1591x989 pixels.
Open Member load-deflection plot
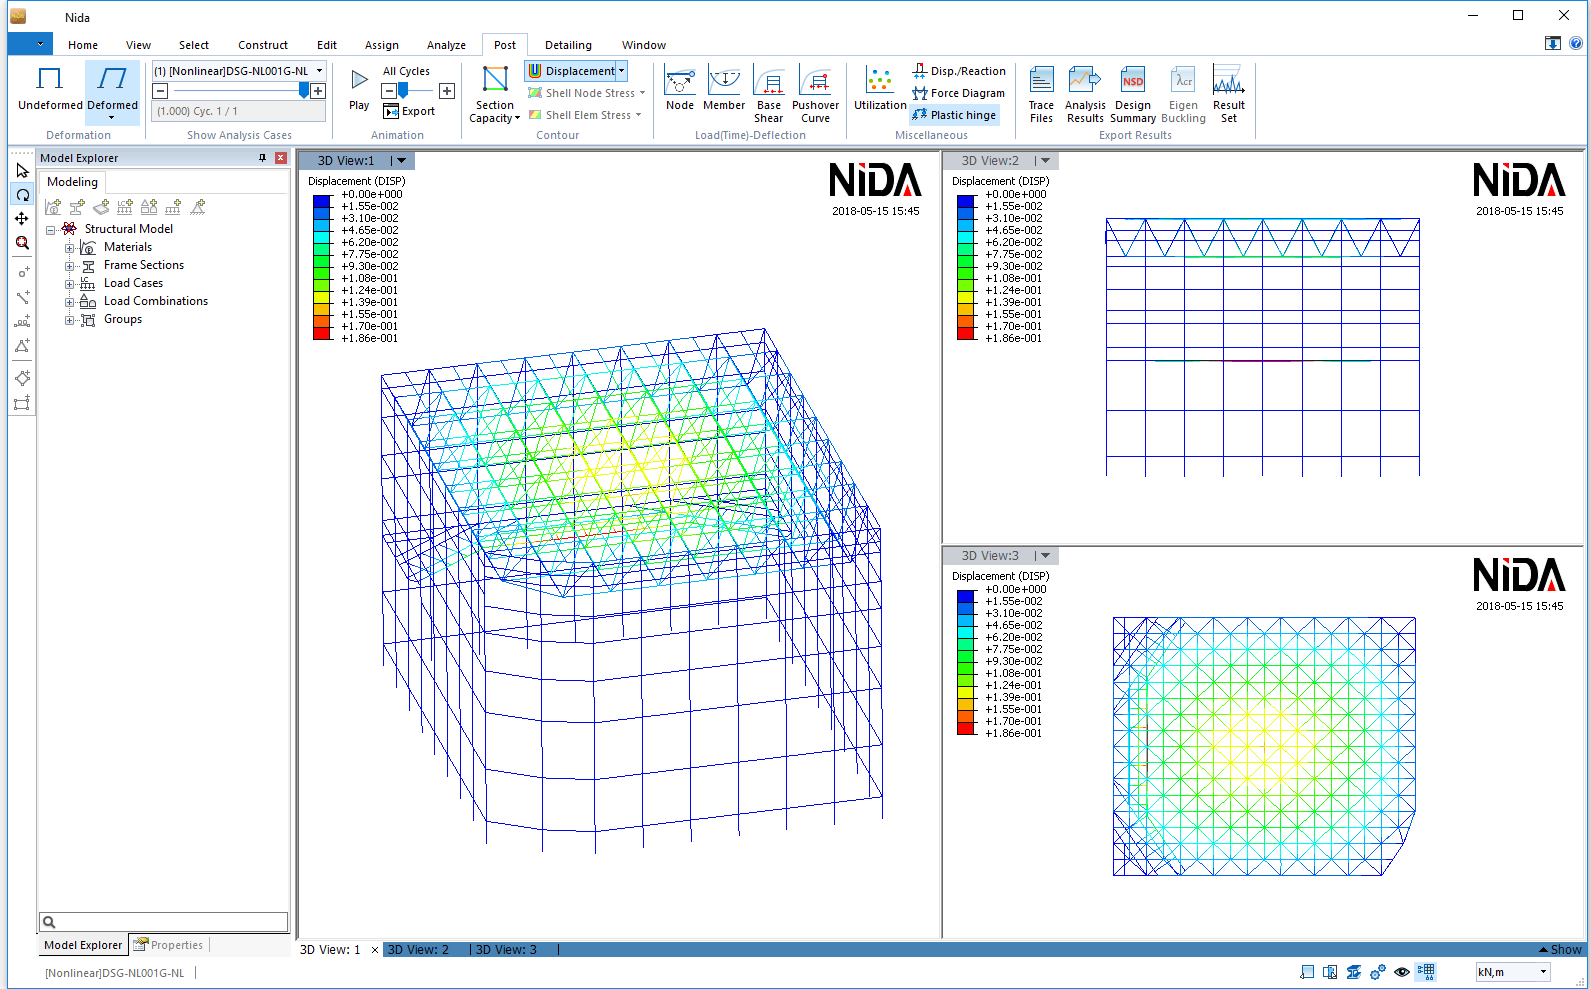[x=724, y=90]
